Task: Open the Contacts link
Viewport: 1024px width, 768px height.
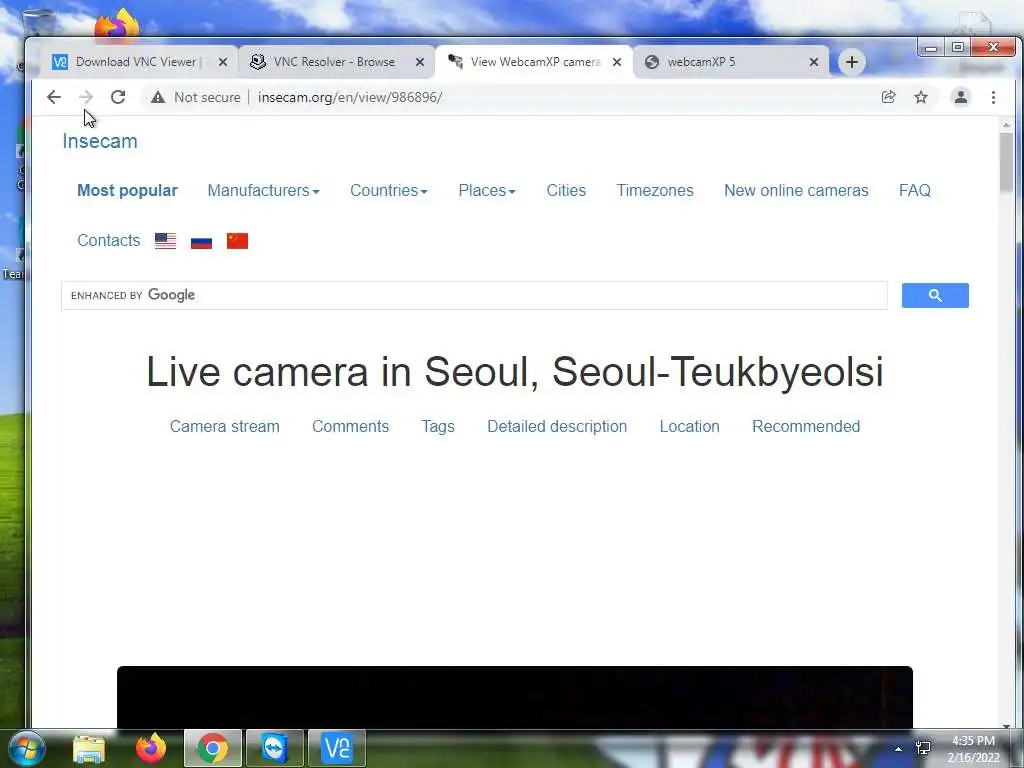Action: [108, 240]
